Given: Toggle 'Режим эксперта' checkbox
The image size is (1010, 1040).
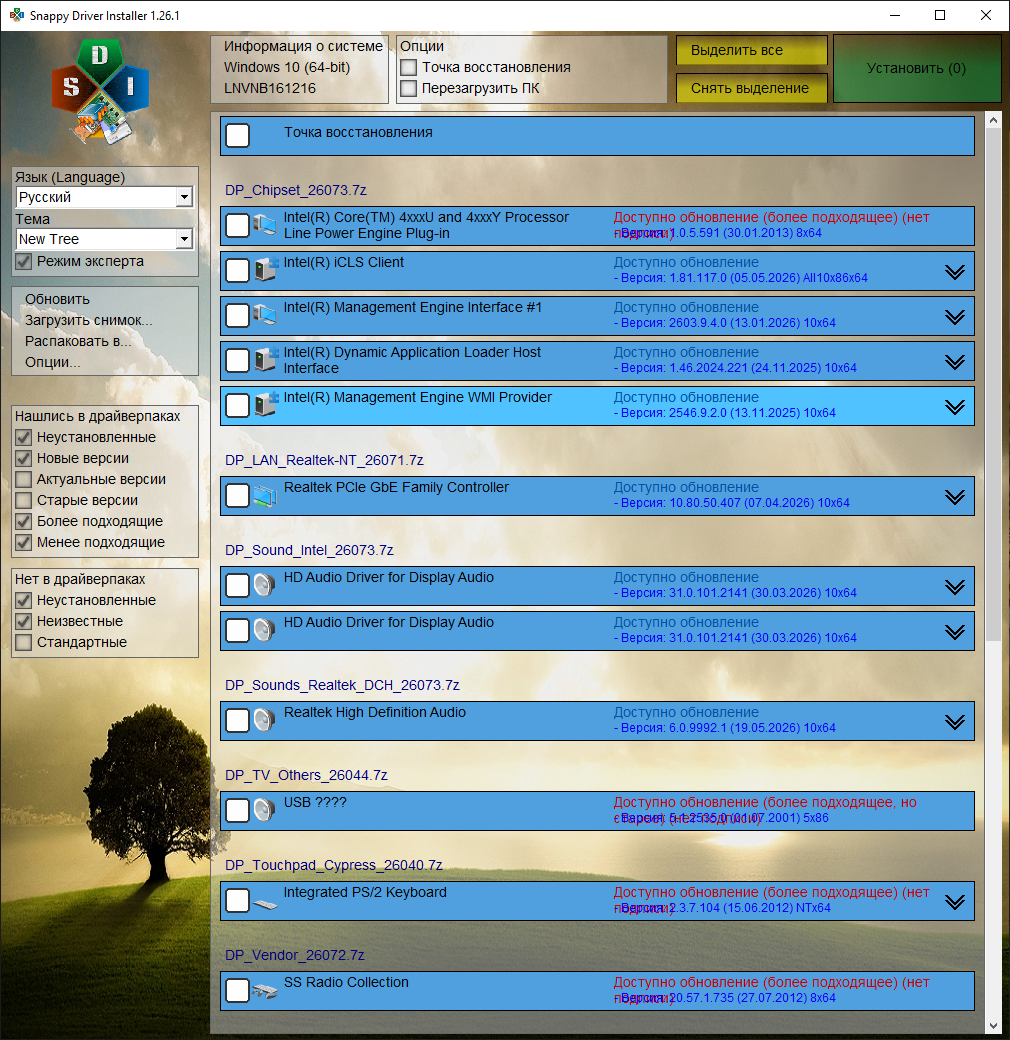Looking at the screenshot, I should pos(24,261).
